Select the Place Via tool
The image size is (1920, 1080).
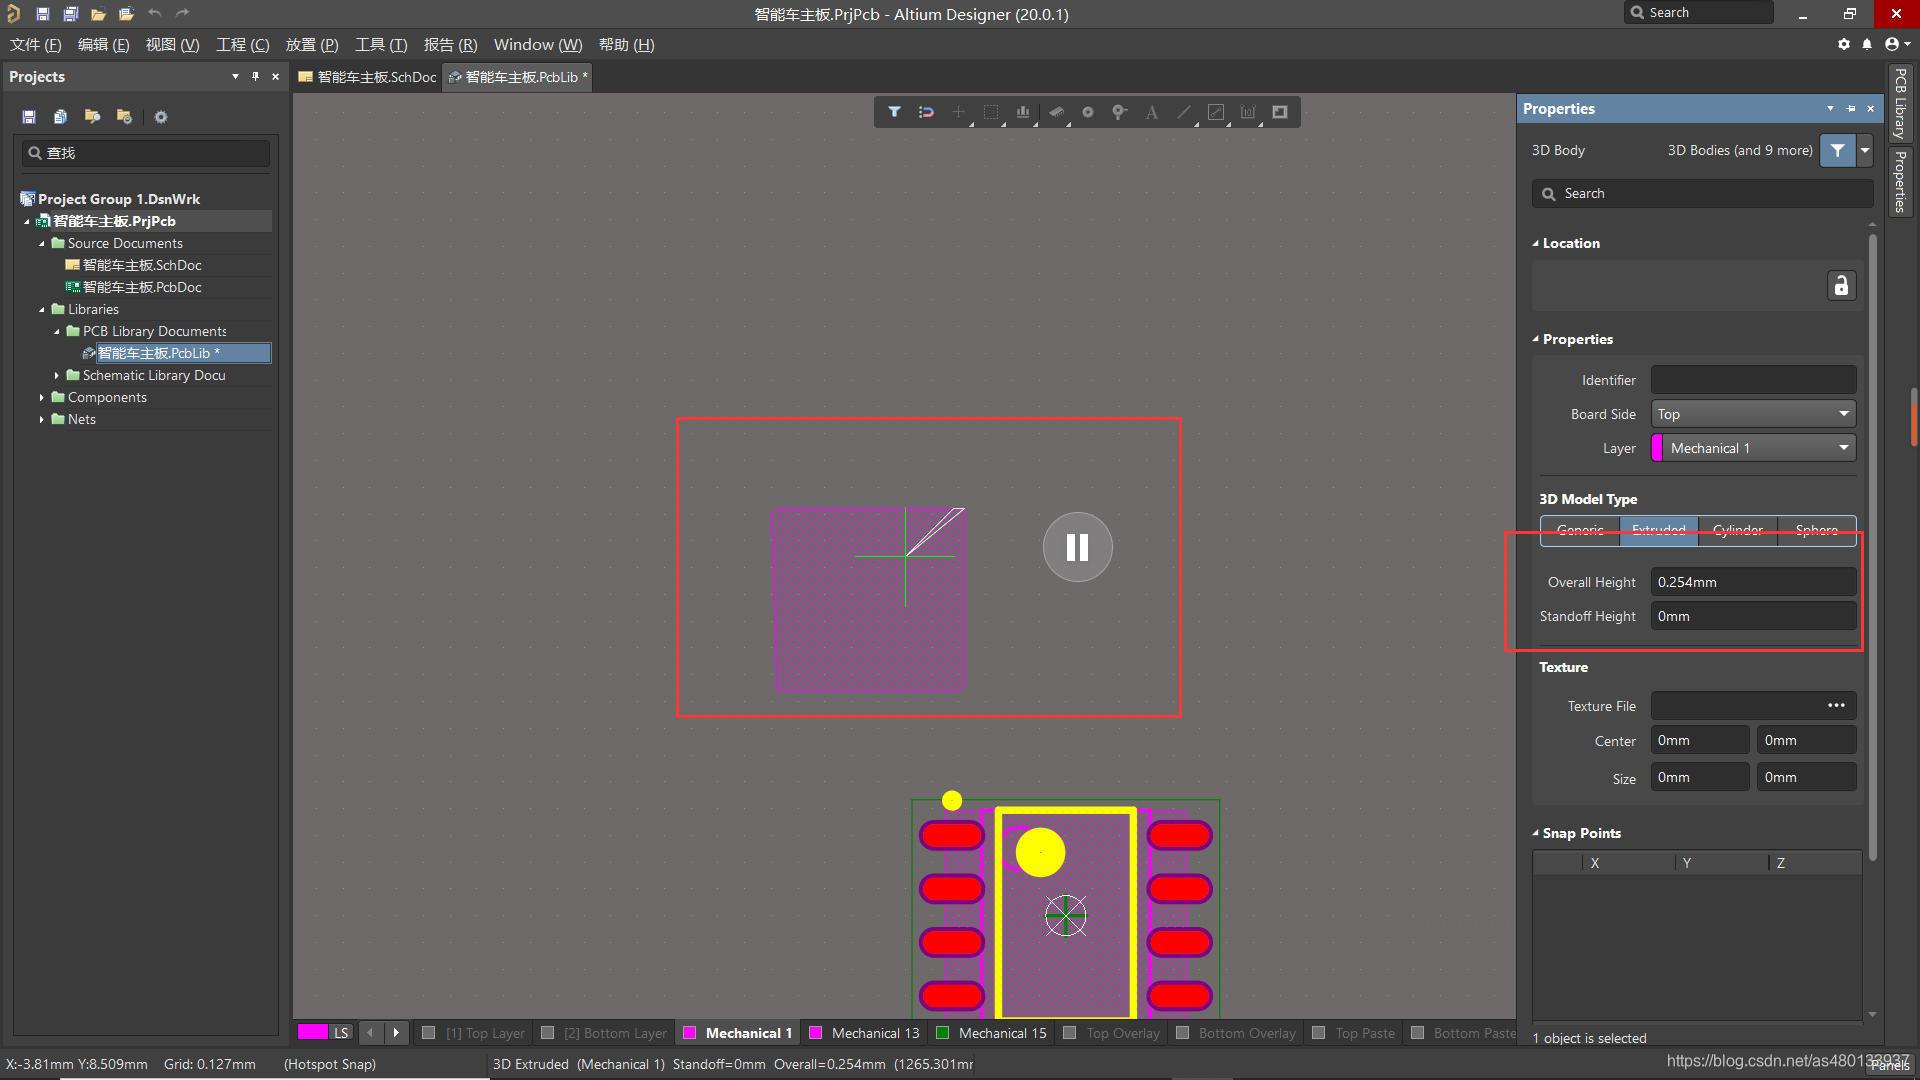coord(1119,112)
